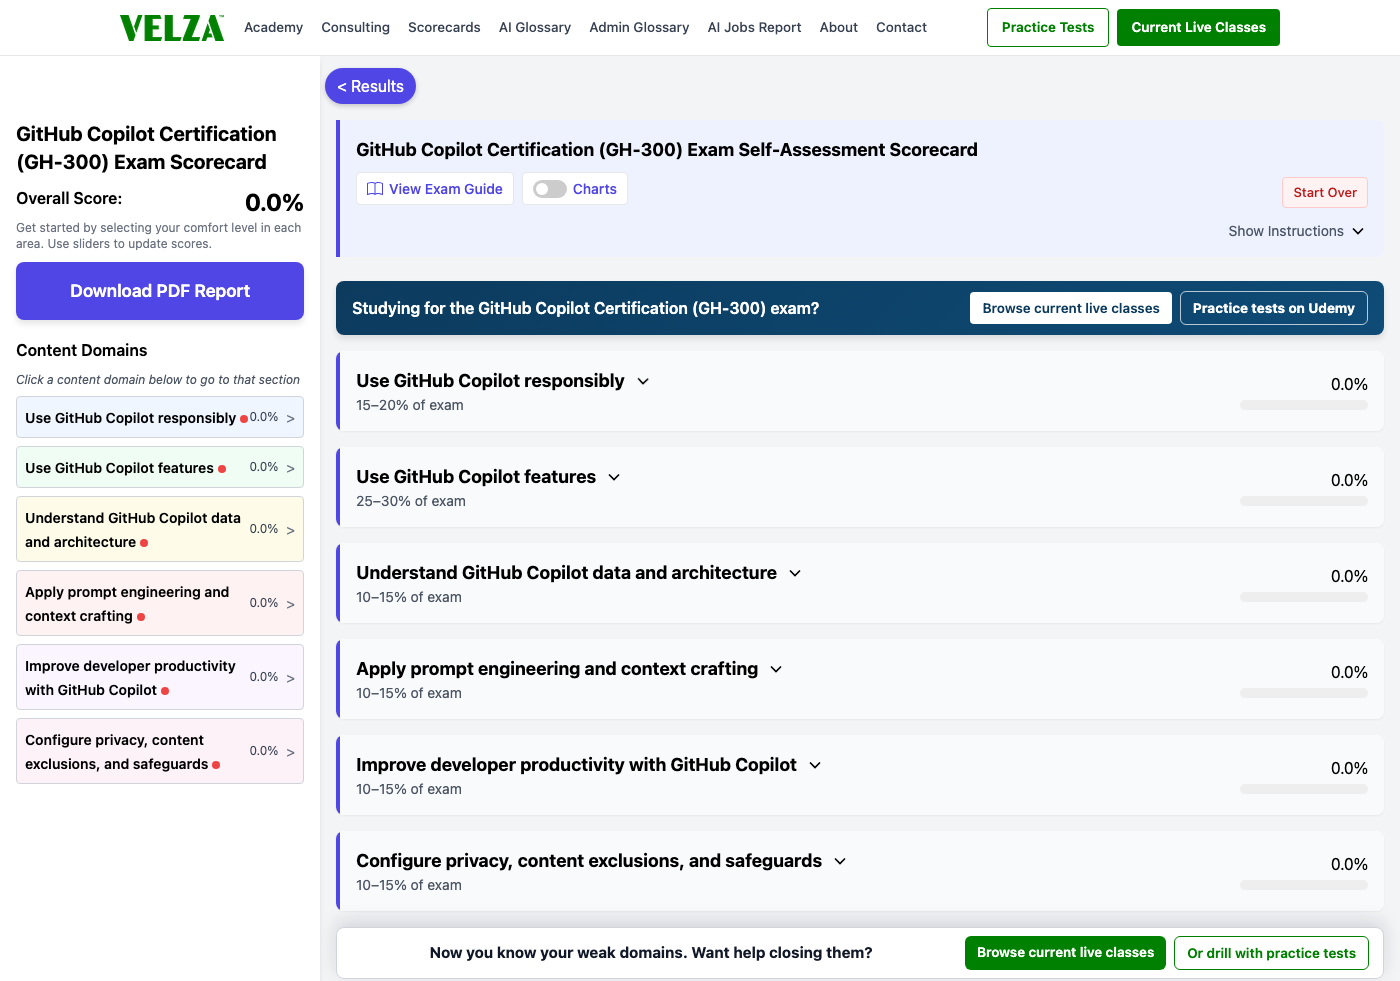The width and height of the screenshot is (1400, 981).
Task: Download the PDF Report
Action: (x=160, y=291)
